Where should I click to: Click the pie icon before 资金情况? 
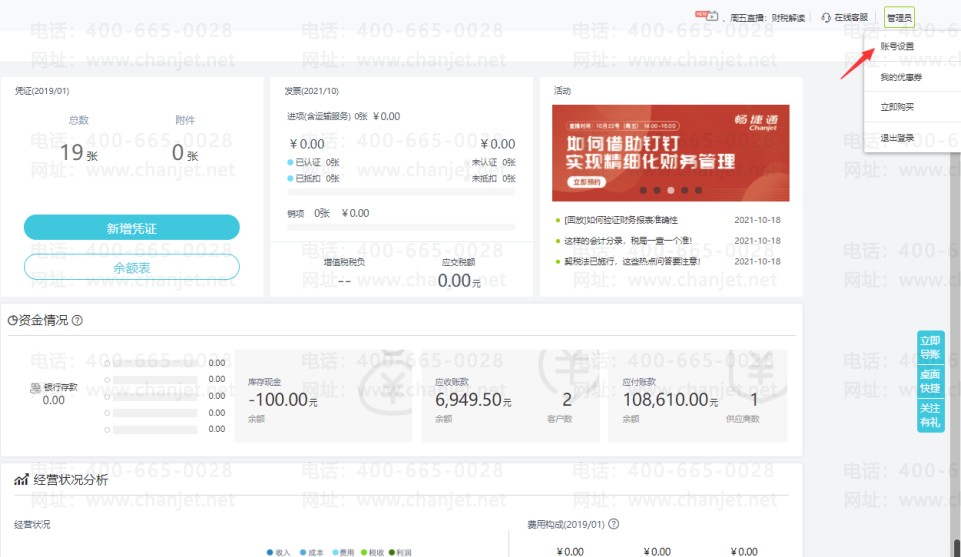click(12, 320)
